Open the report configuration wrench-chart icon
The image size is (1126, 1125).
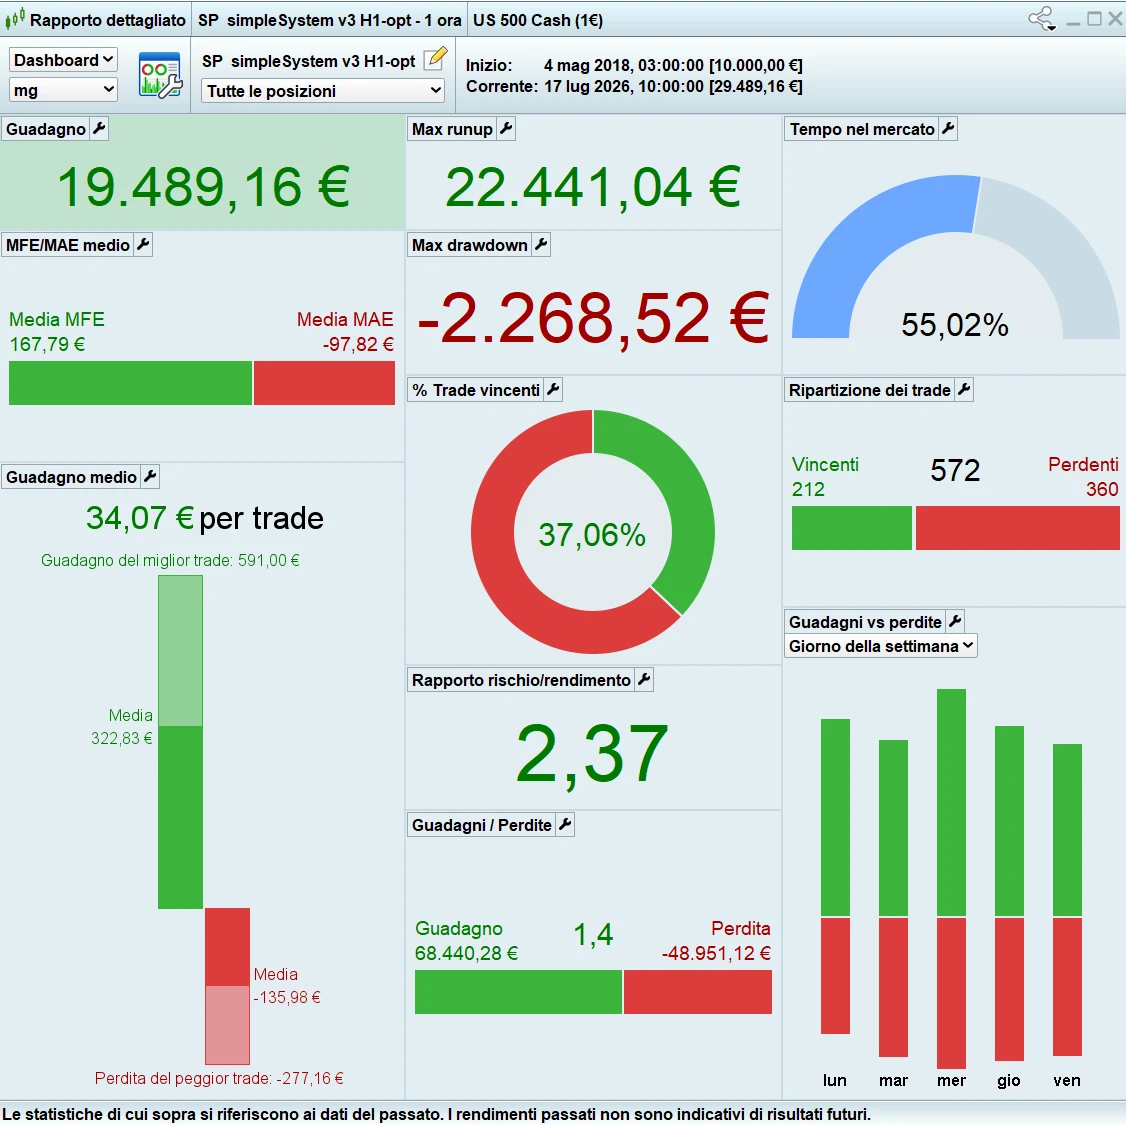click(160, 75)
